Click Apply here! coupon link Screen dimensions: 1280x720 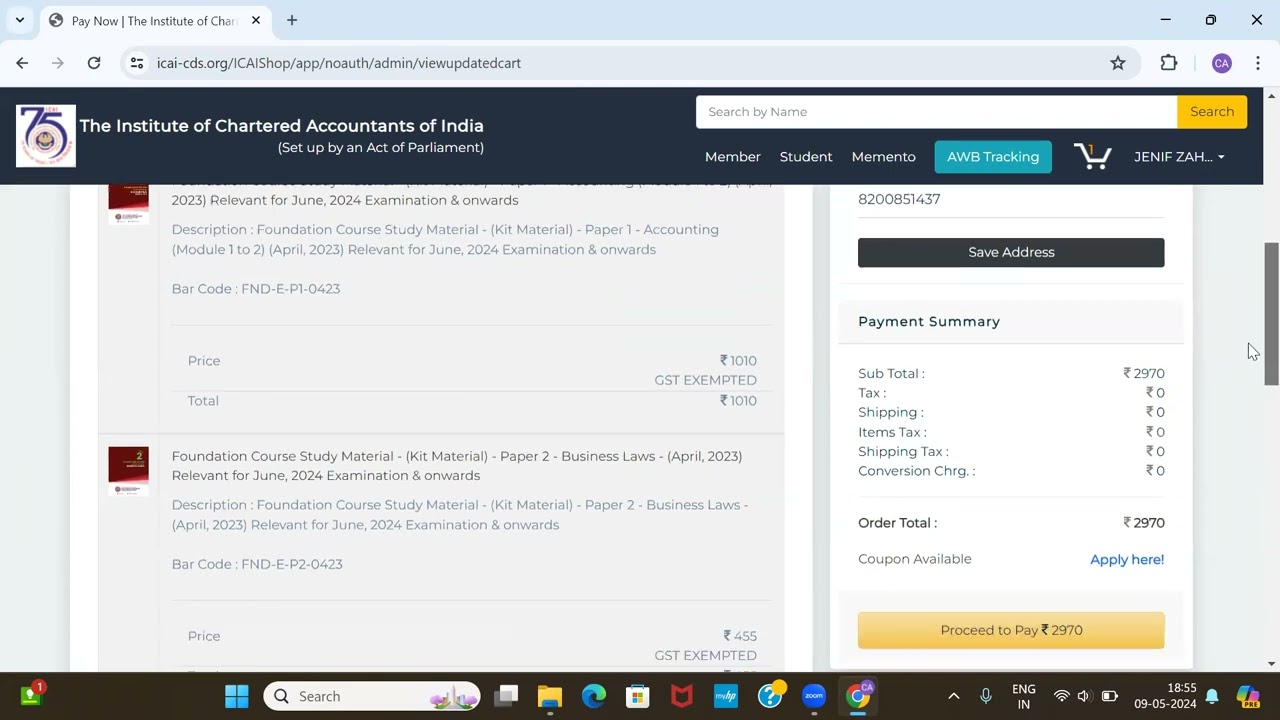(1127, 560)
